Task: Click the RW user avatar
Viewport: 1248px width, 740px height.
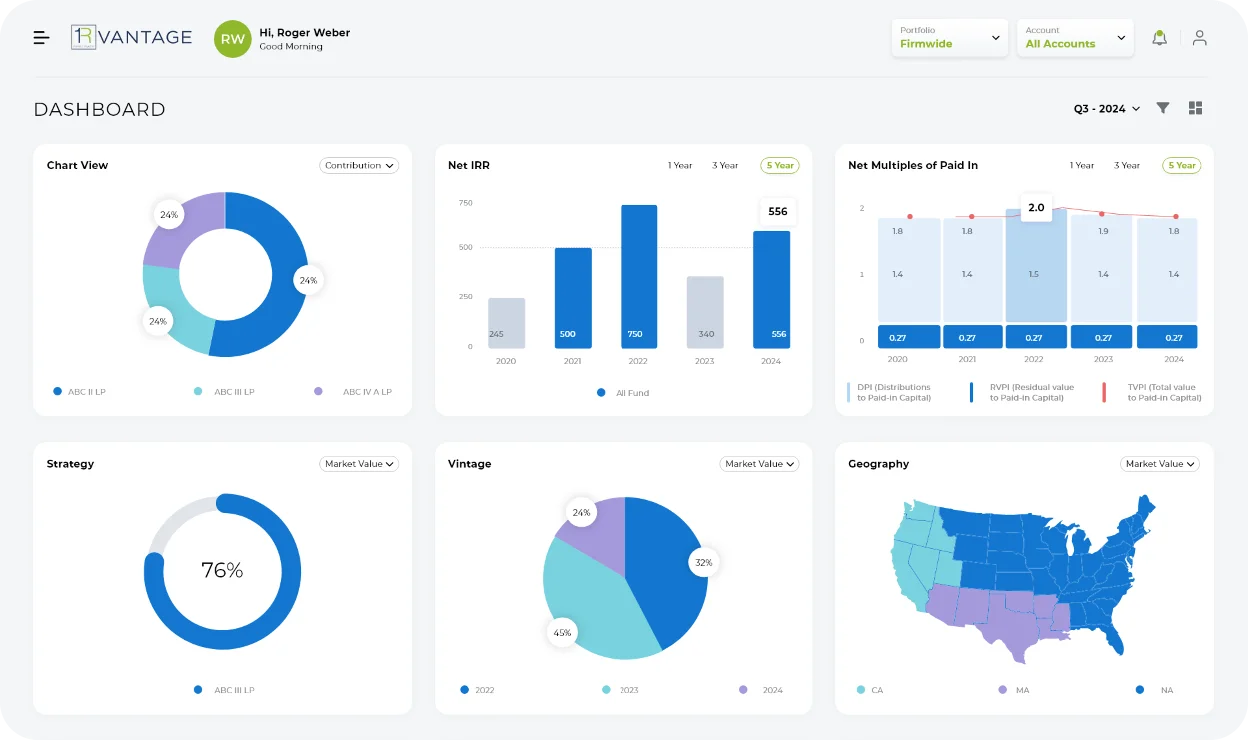Action: pos(232,39)
